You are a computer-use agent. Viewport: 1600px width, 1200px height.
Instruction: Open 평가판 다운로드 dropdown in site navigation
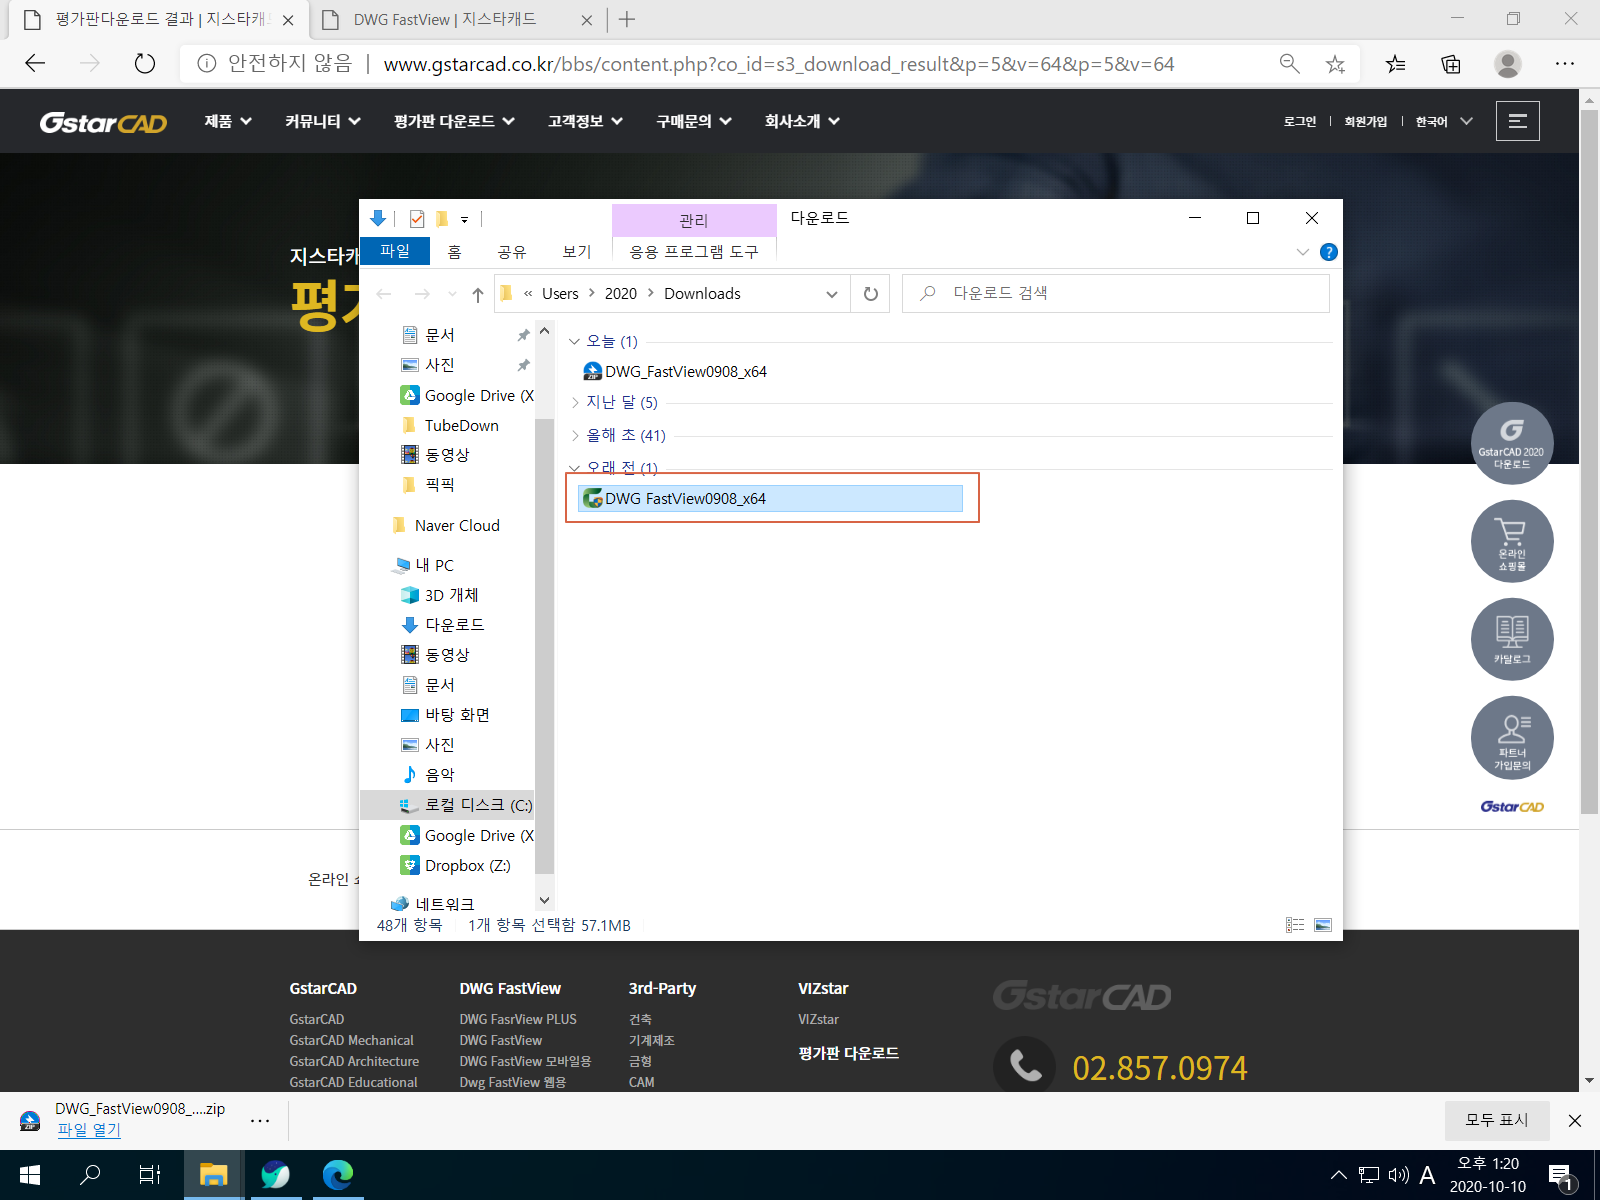pos(455,121)
